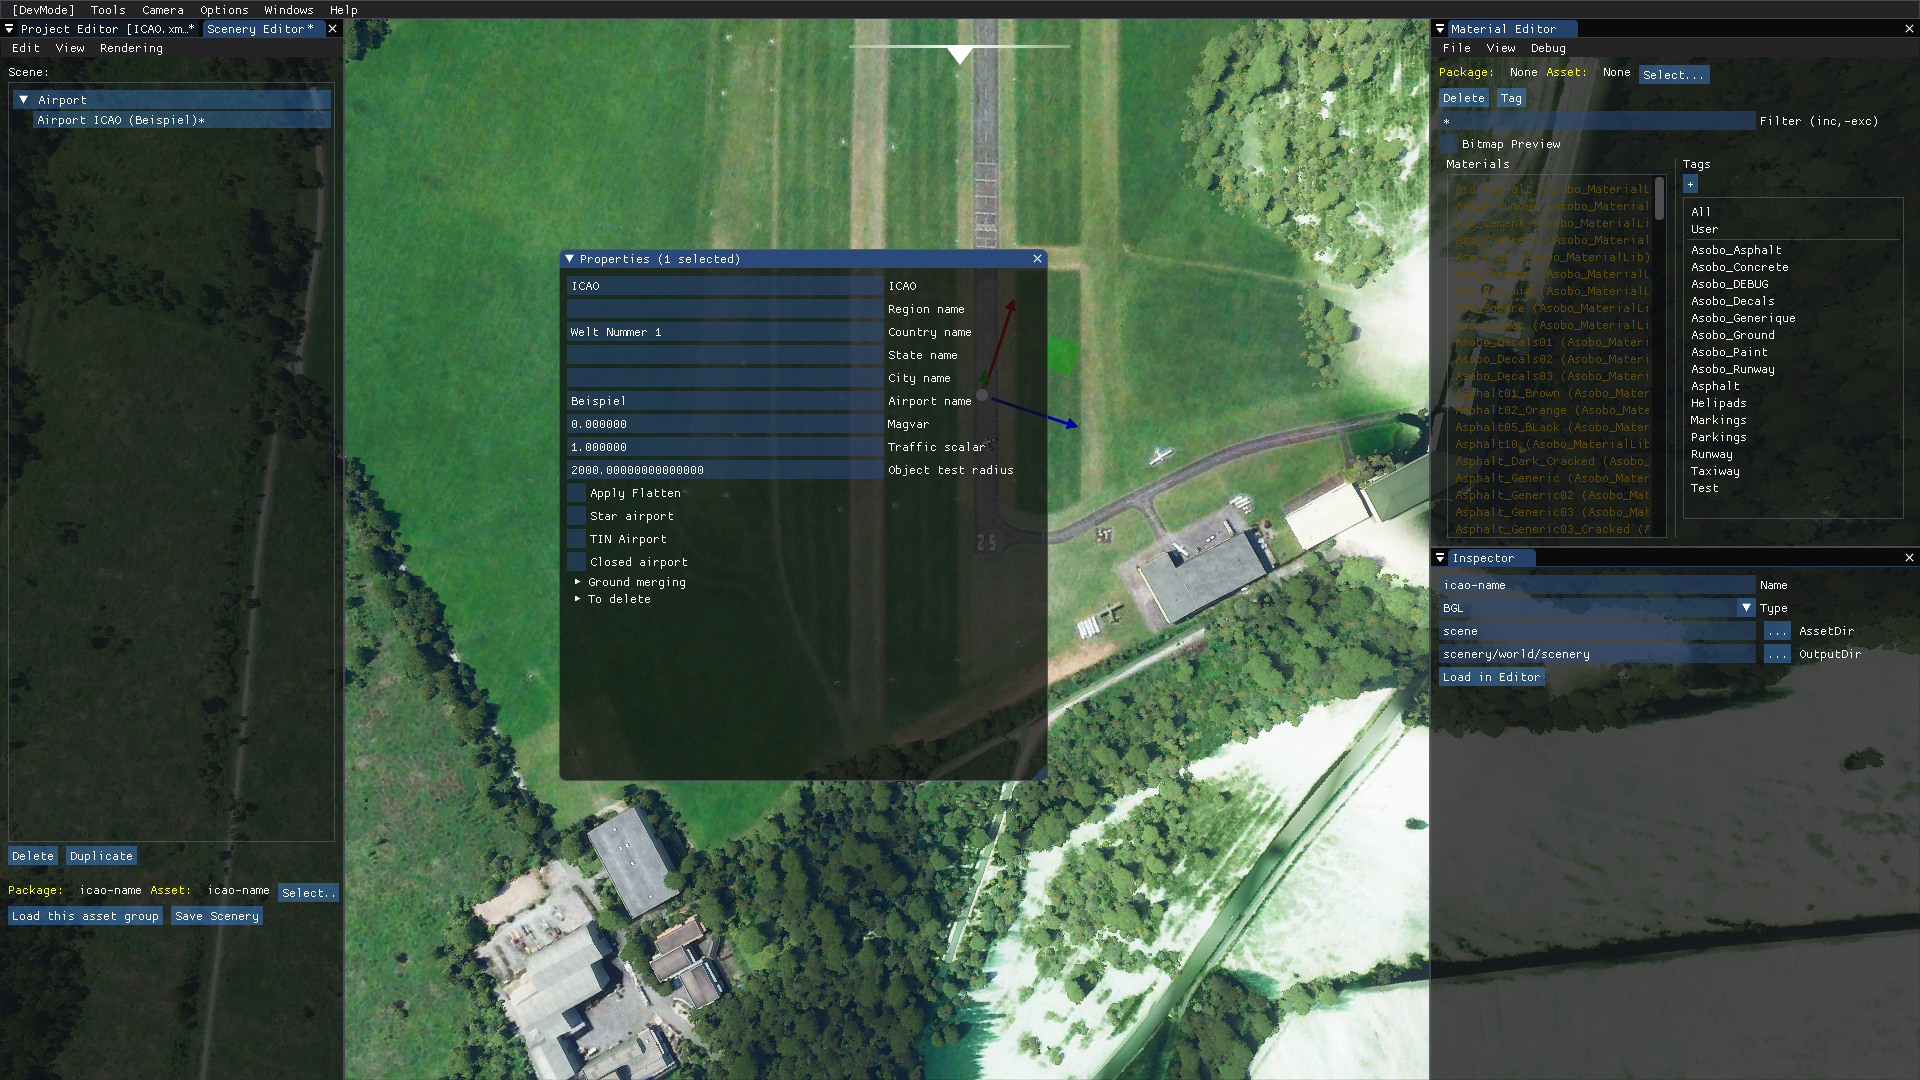
Task: Open the DevMode menu
Action: (43, 10)
